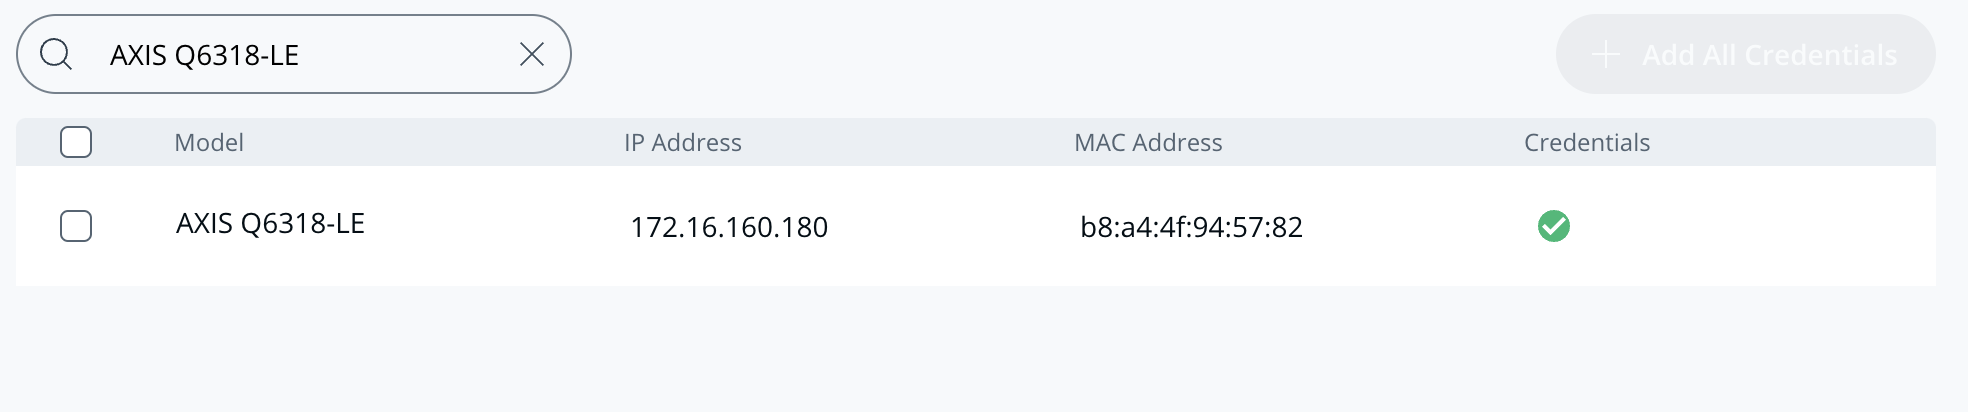The height and width of the screenshot is (412, 1968).
Task: Click the plus icon on Add All Credentials
Action: coord(1605,54)
